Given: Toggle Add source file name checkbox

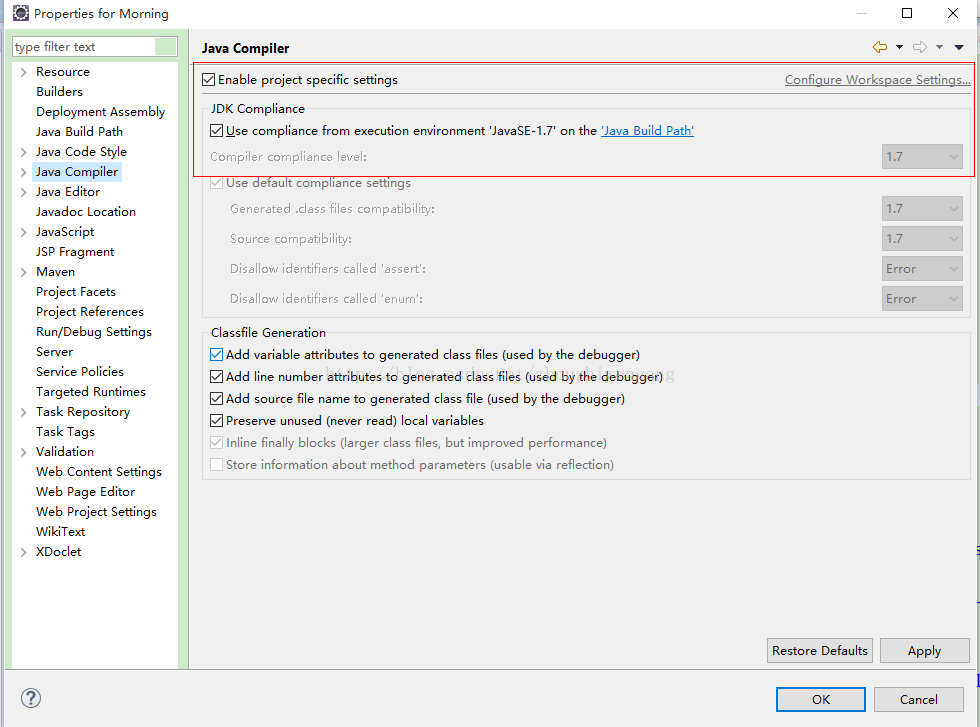Looking at the screenshot, I should click(216, 398).
